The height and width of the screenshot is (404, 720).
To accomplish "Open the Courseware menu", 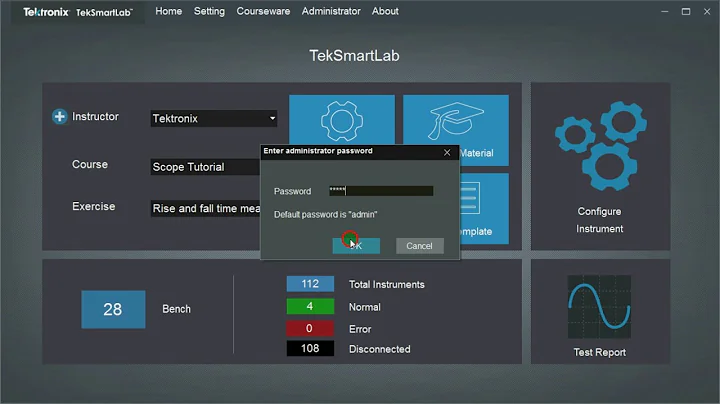I will click(263, 11).
